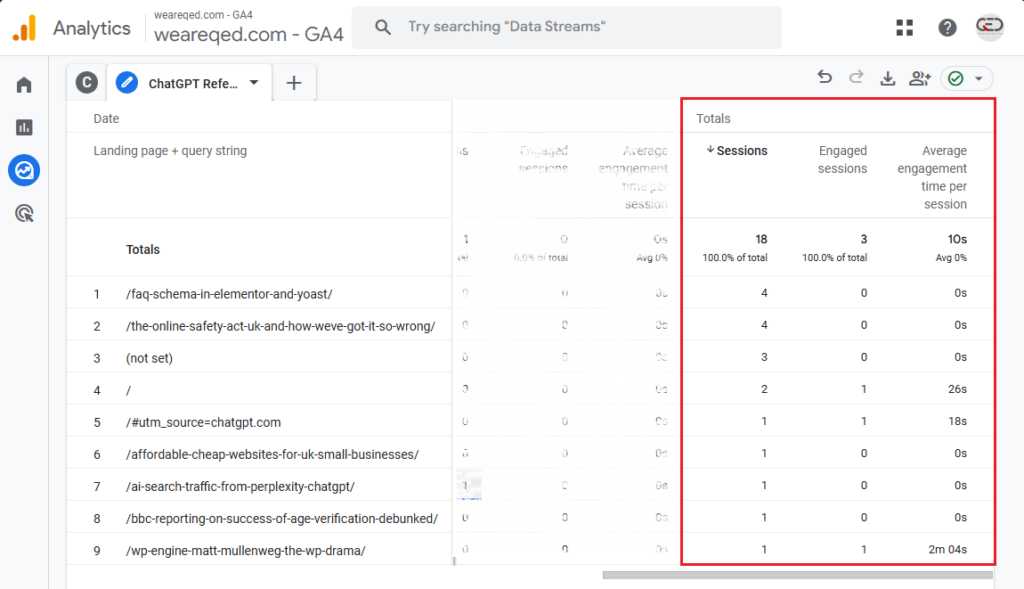Click the Date column label
The height and width of the screenshot is (589, 1024).
pos(106,118)
